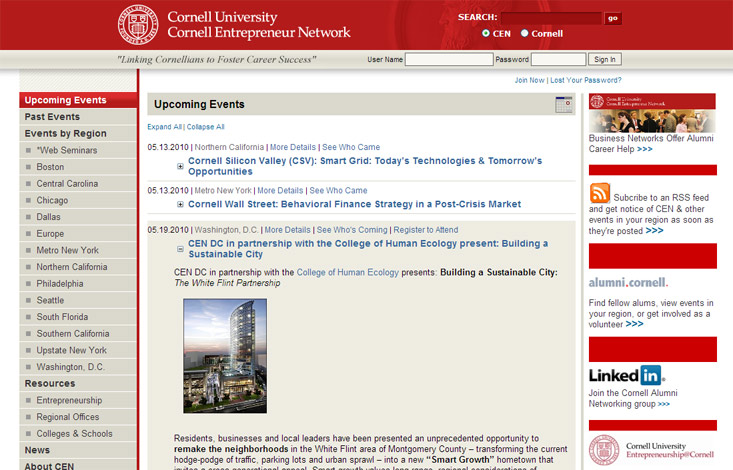Open the calendar icon in Upcoming Events header

coord(563,104)
